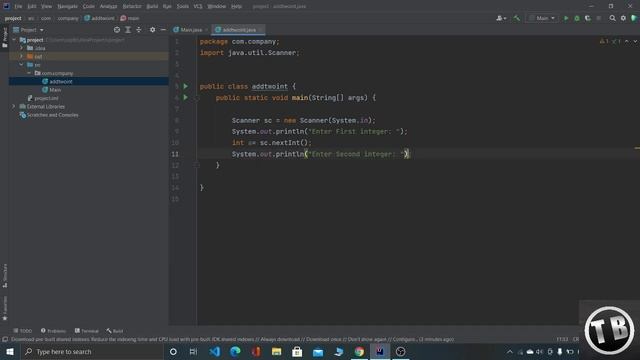Click the cursor position indicator in status bar
640x360 pixels.
(562, 340)
